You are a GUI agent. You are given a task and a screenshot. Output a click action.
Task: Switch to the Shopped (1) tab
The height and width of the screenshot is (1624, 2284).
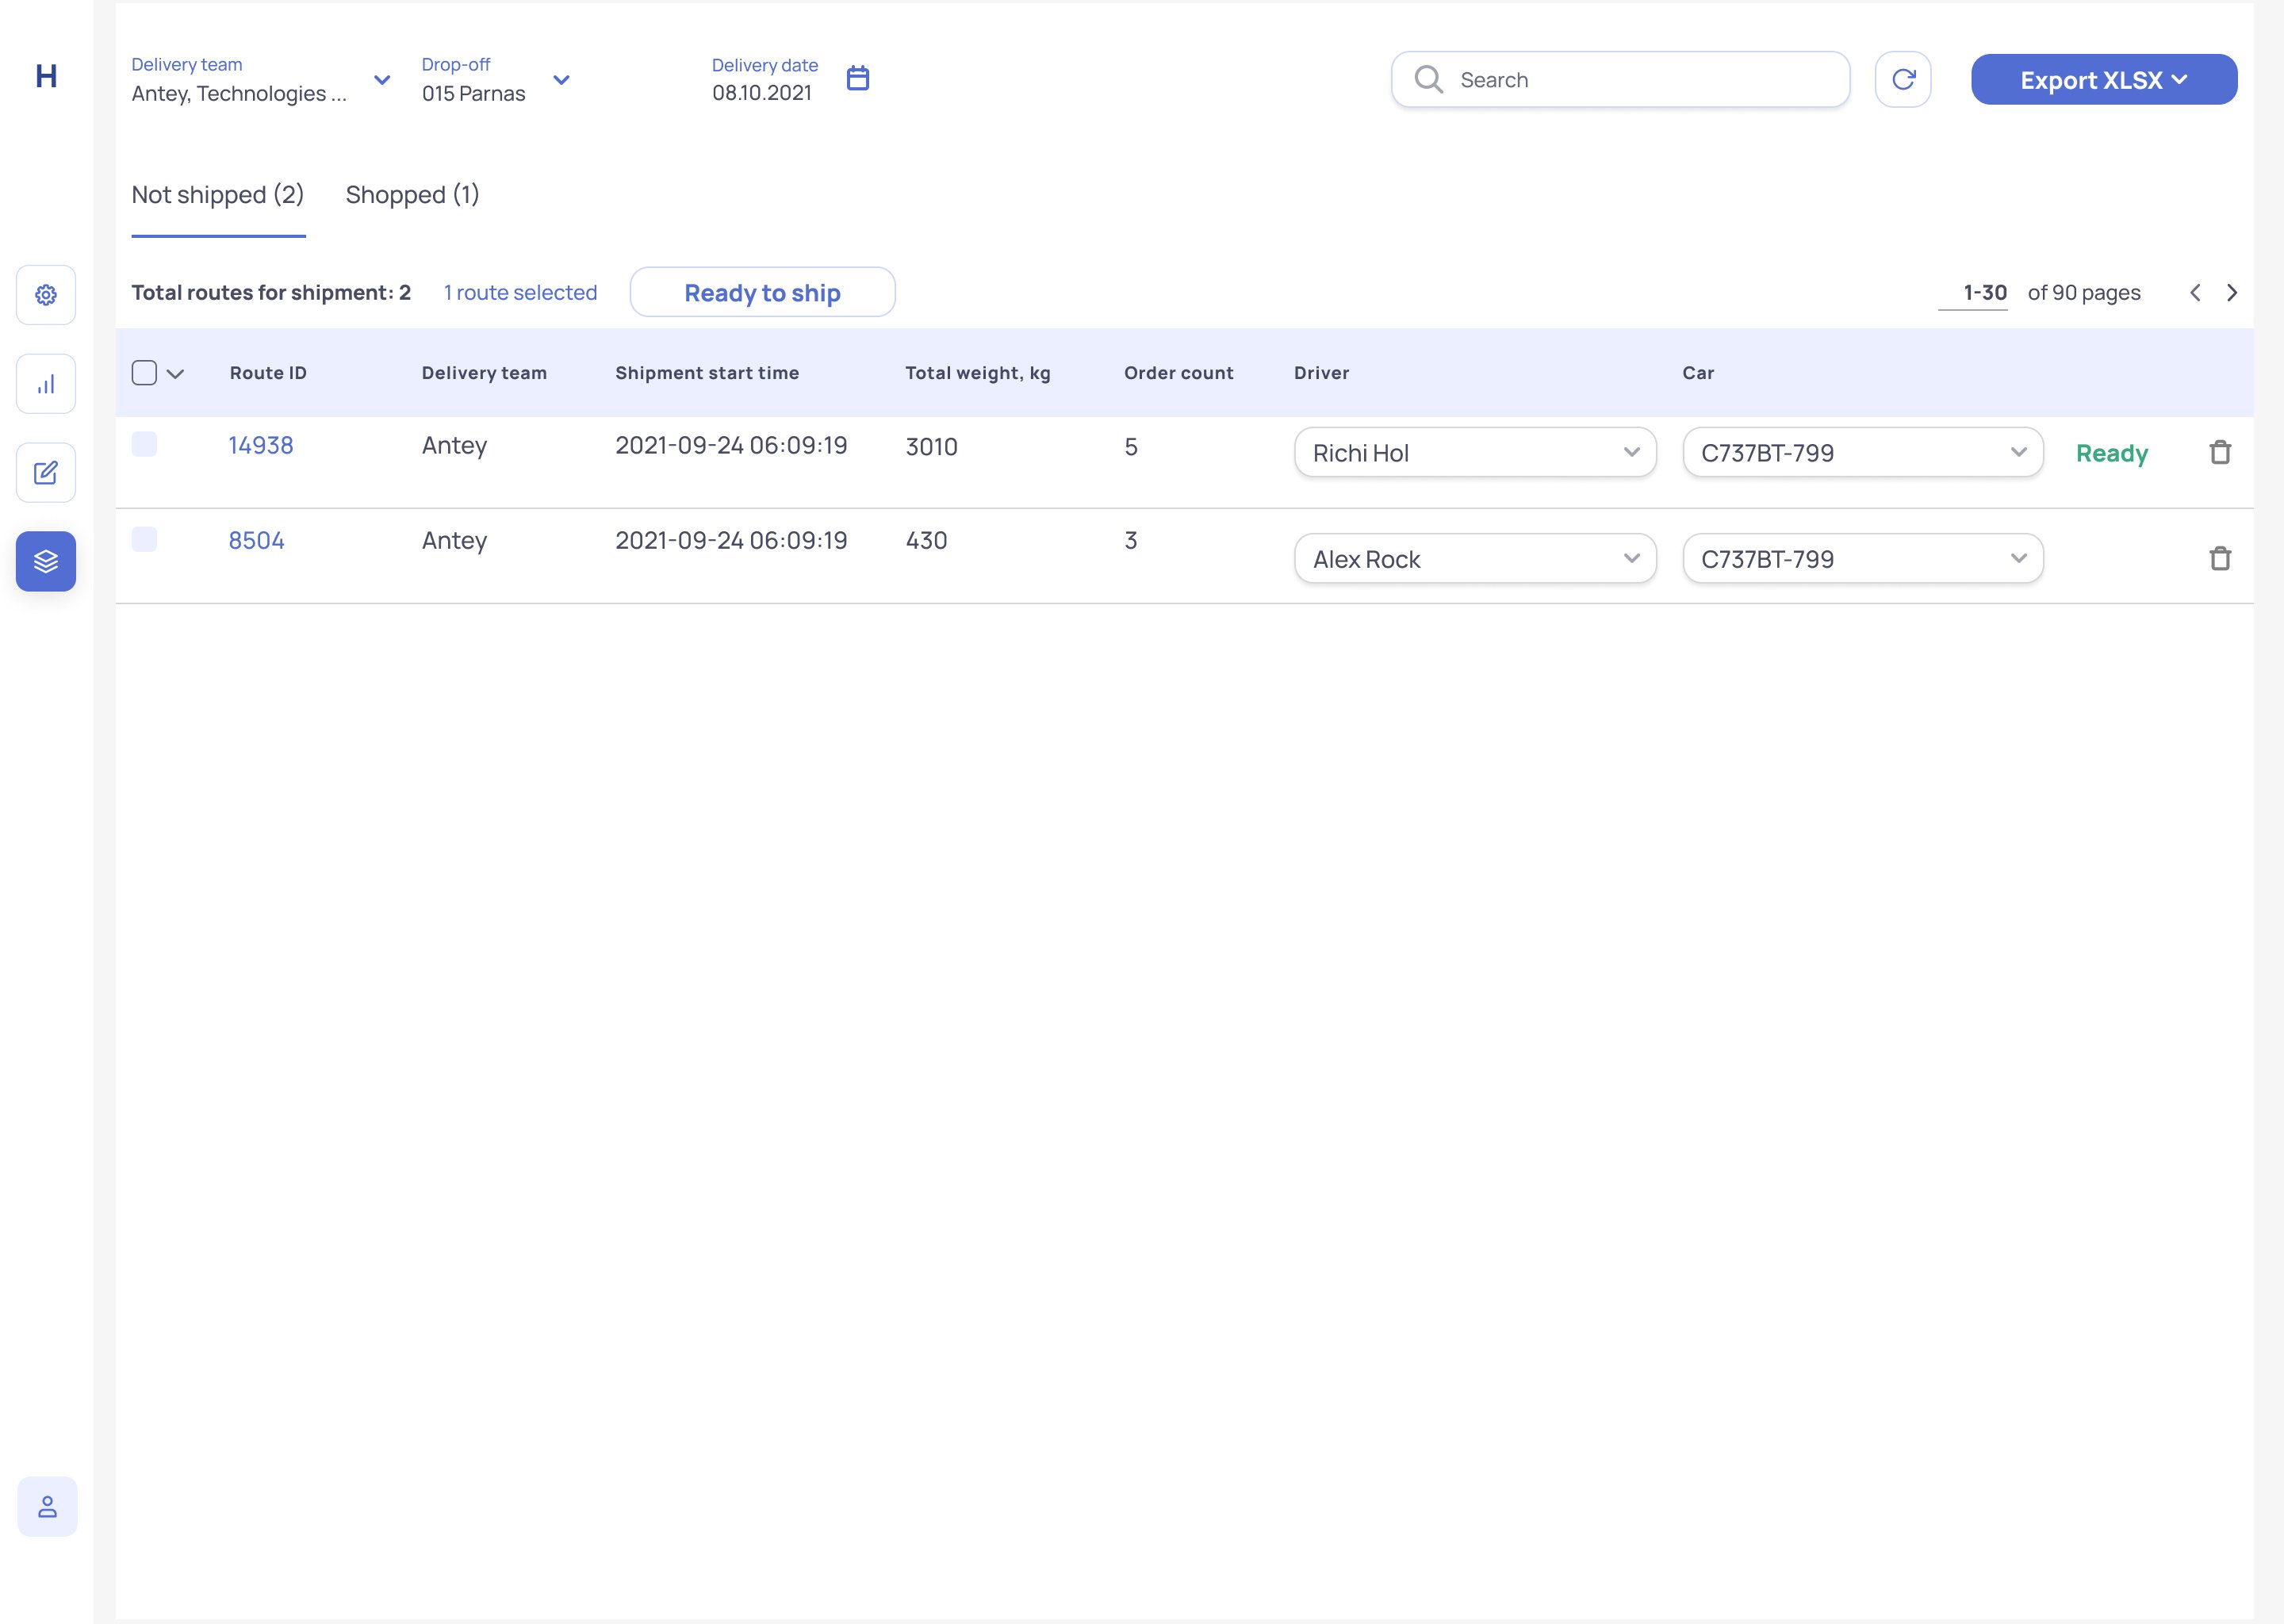[412, 195]
